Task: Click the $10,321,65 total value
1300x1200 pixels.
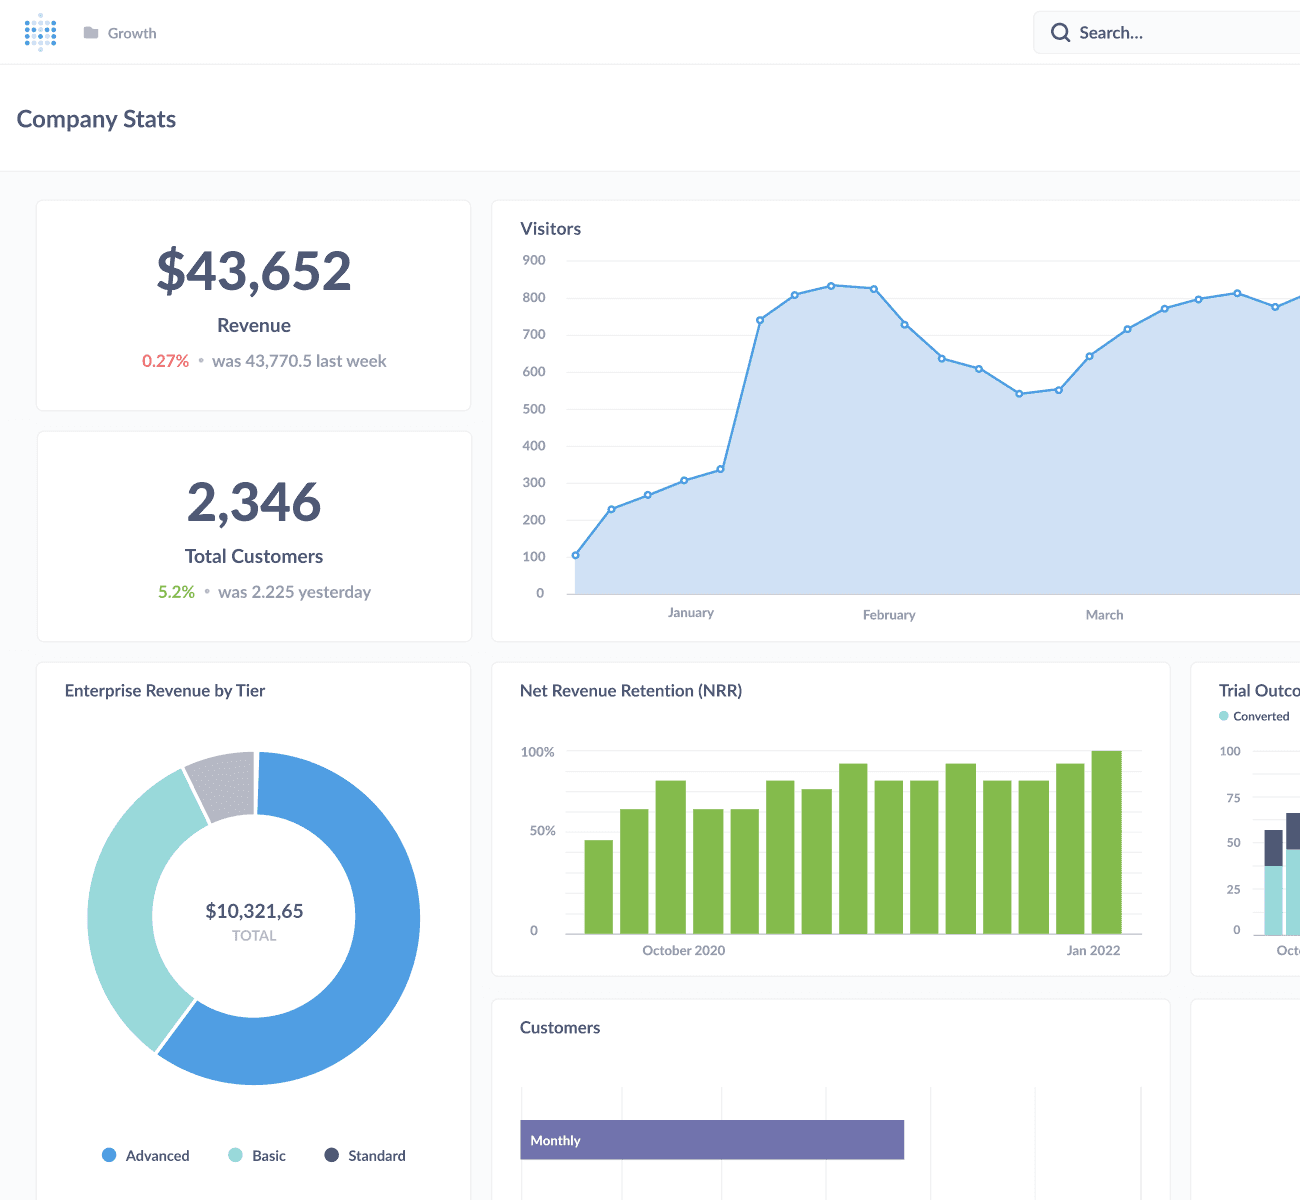Action: [254, 911]
